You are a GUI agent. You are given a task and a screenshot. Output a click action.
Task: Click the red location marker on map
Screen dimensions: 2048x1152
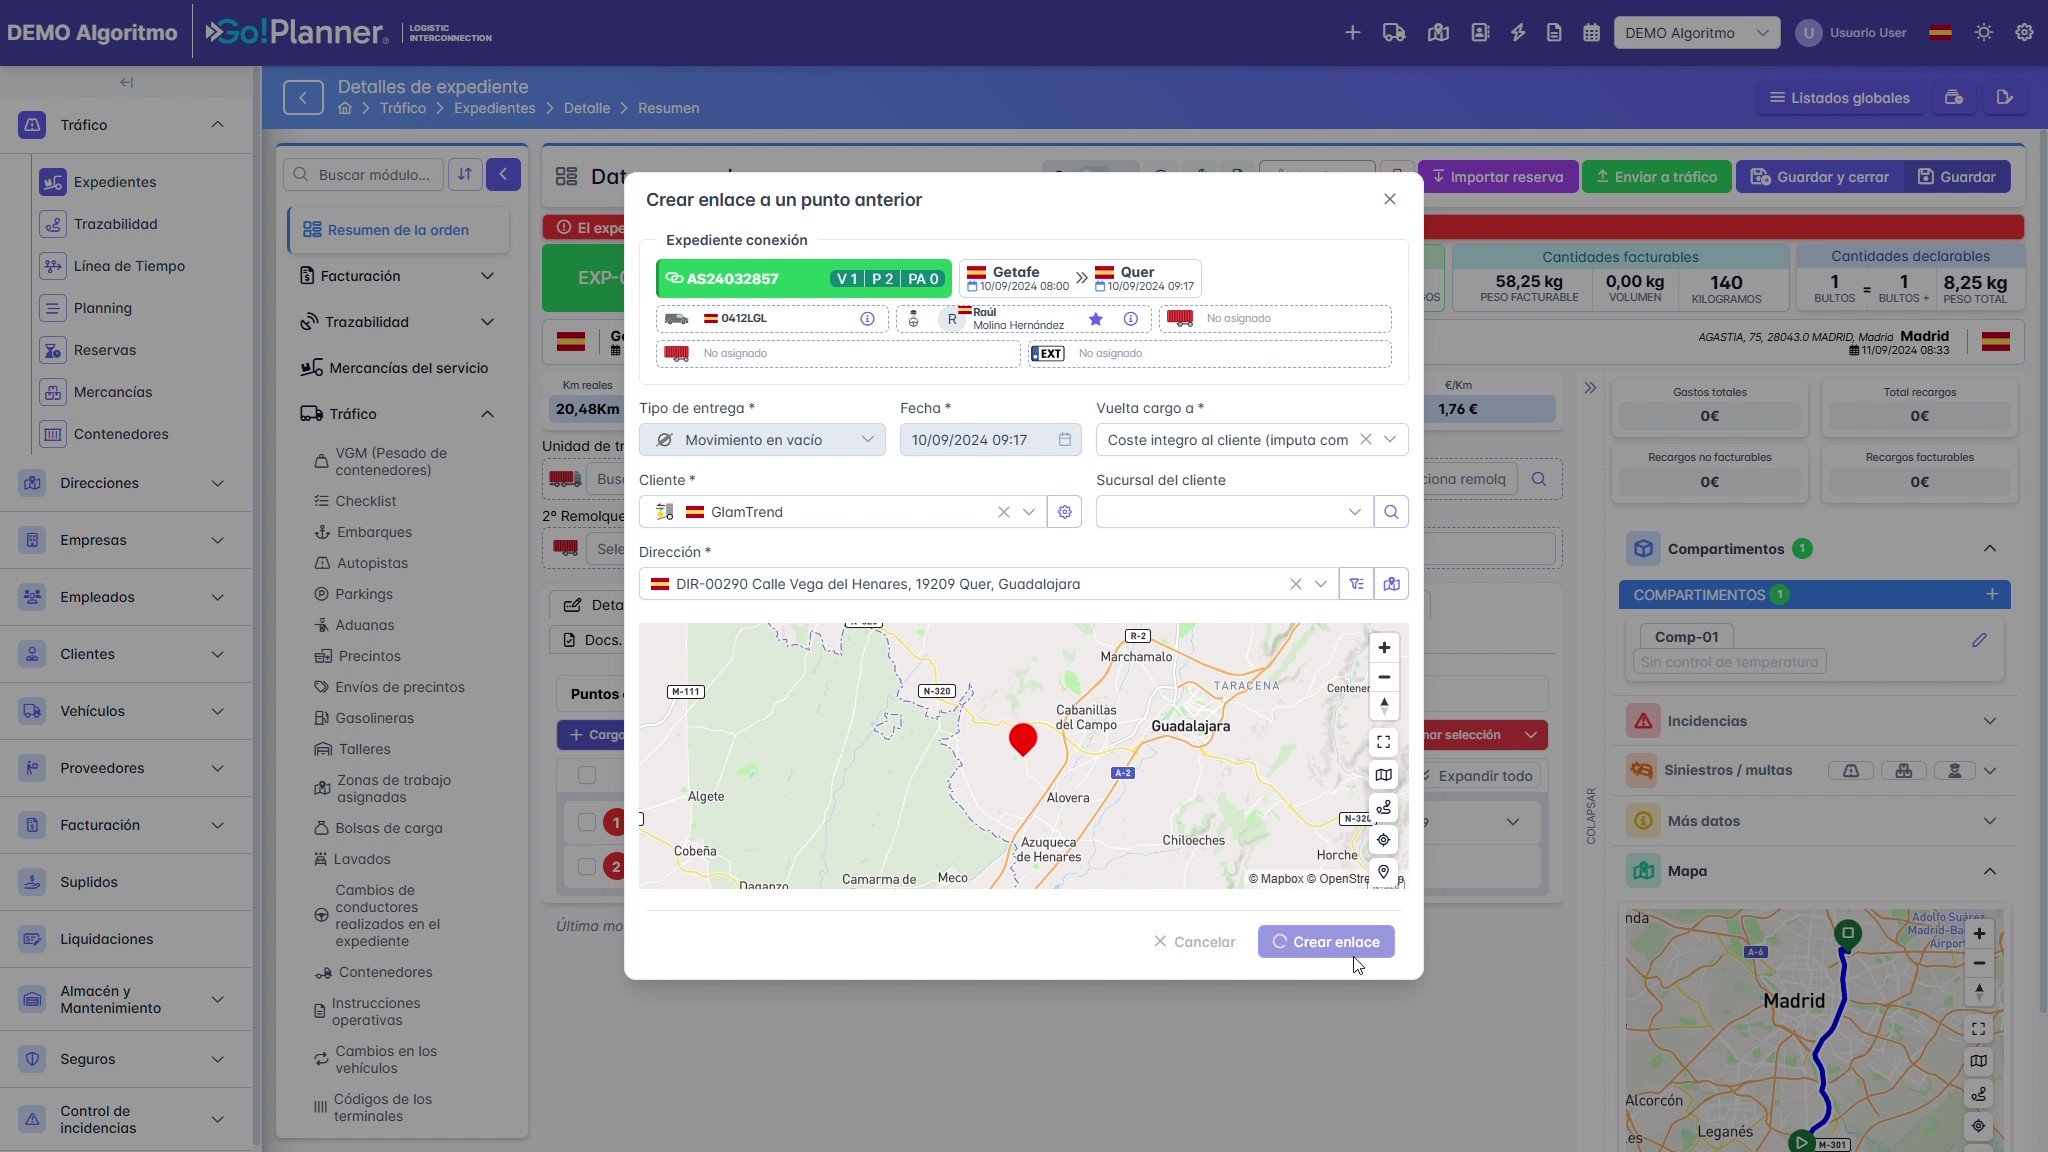tap(1023, 740)
